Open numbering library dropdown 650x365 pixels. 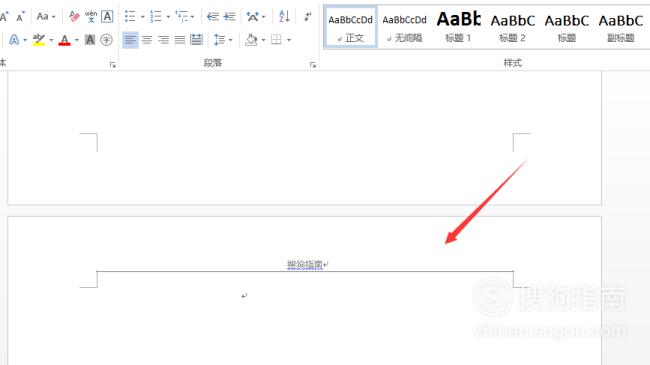click(168, 17)
